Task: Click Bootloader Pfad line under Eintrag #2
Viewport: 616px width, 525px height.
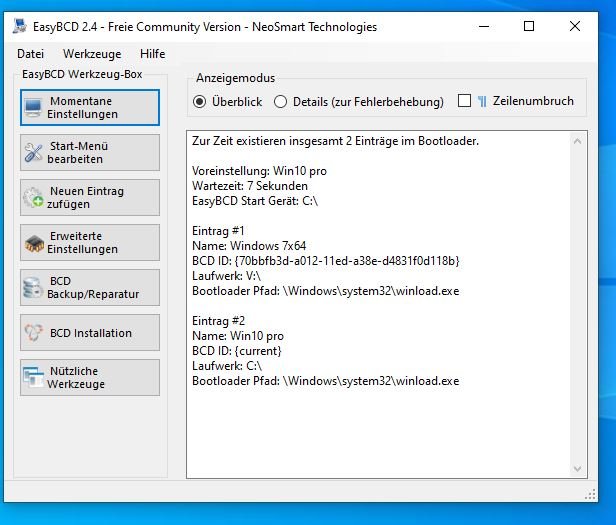Action: coord(326,381)
